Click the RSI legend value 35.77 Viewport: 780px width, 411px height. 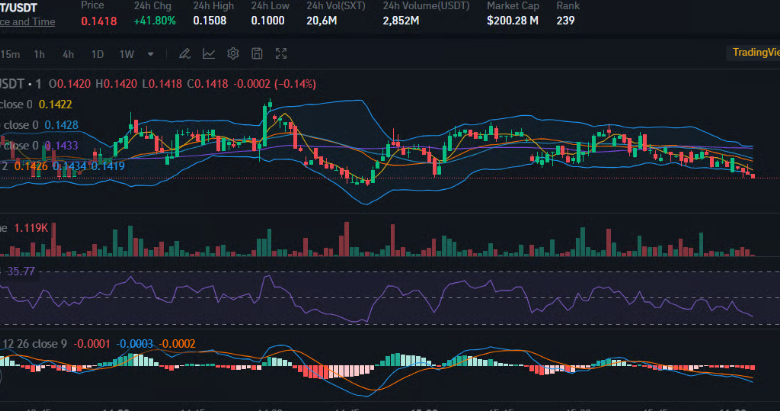(20, 271)
